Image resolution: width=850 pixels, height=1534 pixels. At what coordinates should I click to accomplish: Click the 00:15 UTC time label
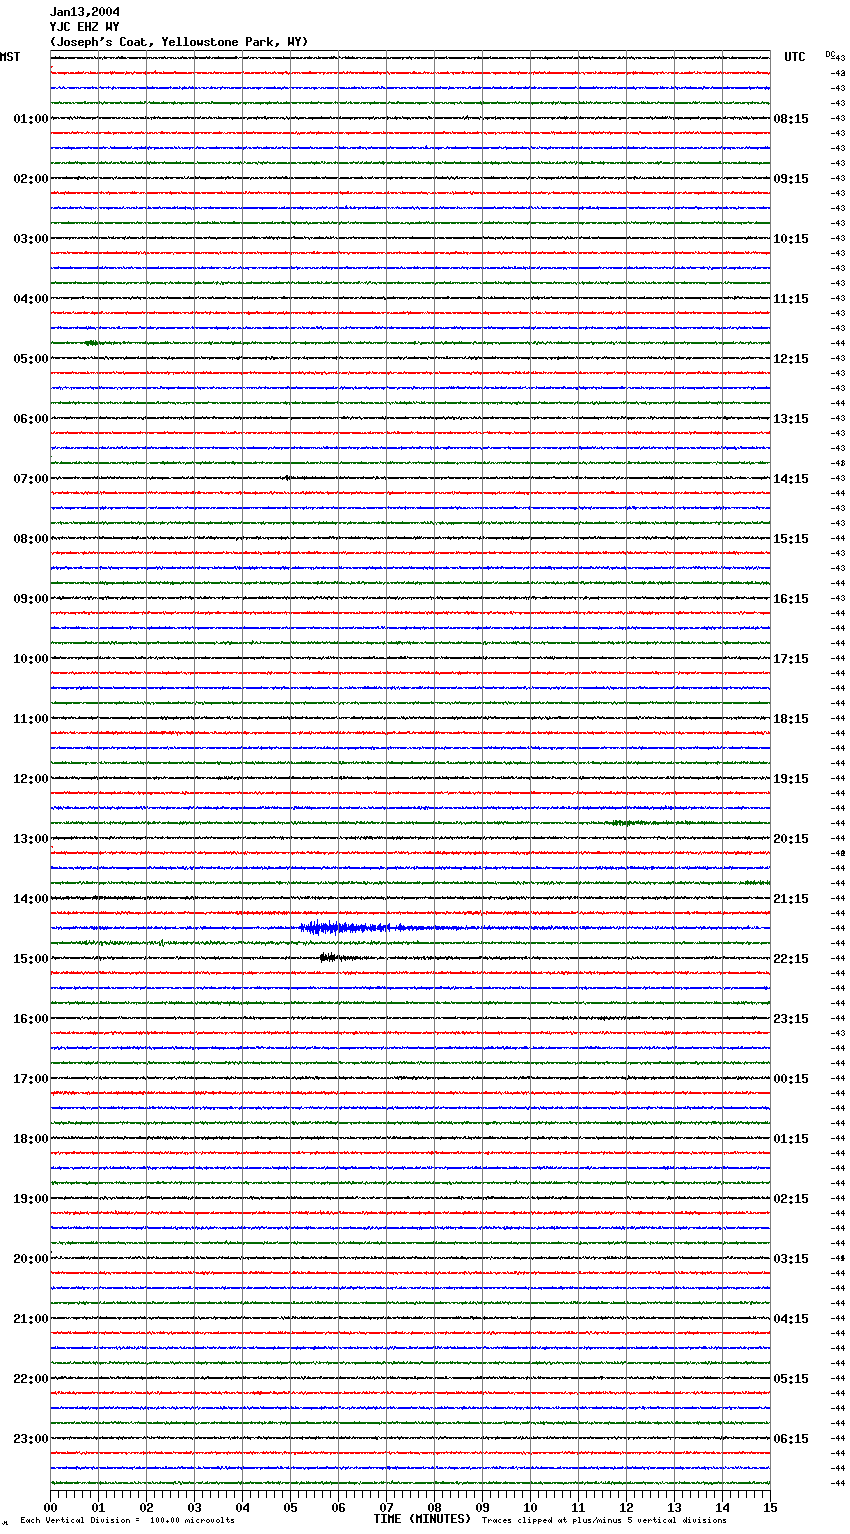(791, 1079)
